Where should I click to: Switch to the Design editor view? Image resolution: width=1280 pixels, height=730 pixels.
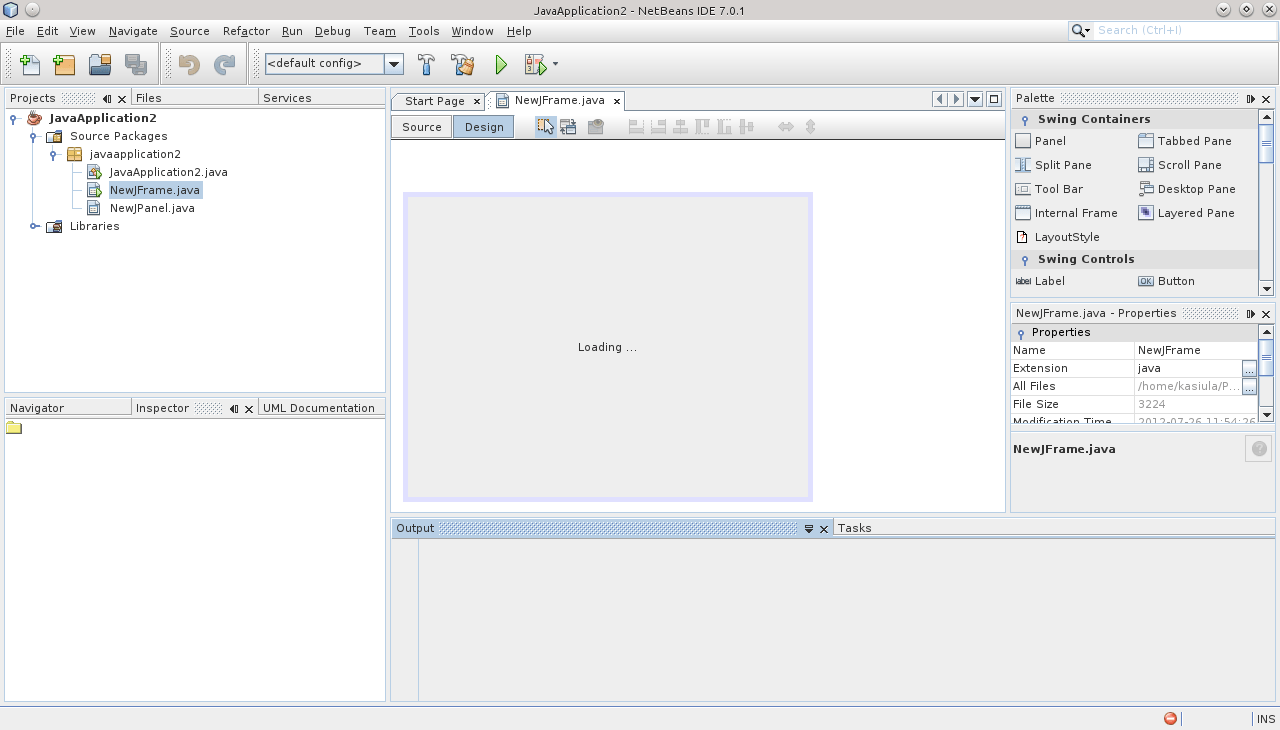click(484, 127)
